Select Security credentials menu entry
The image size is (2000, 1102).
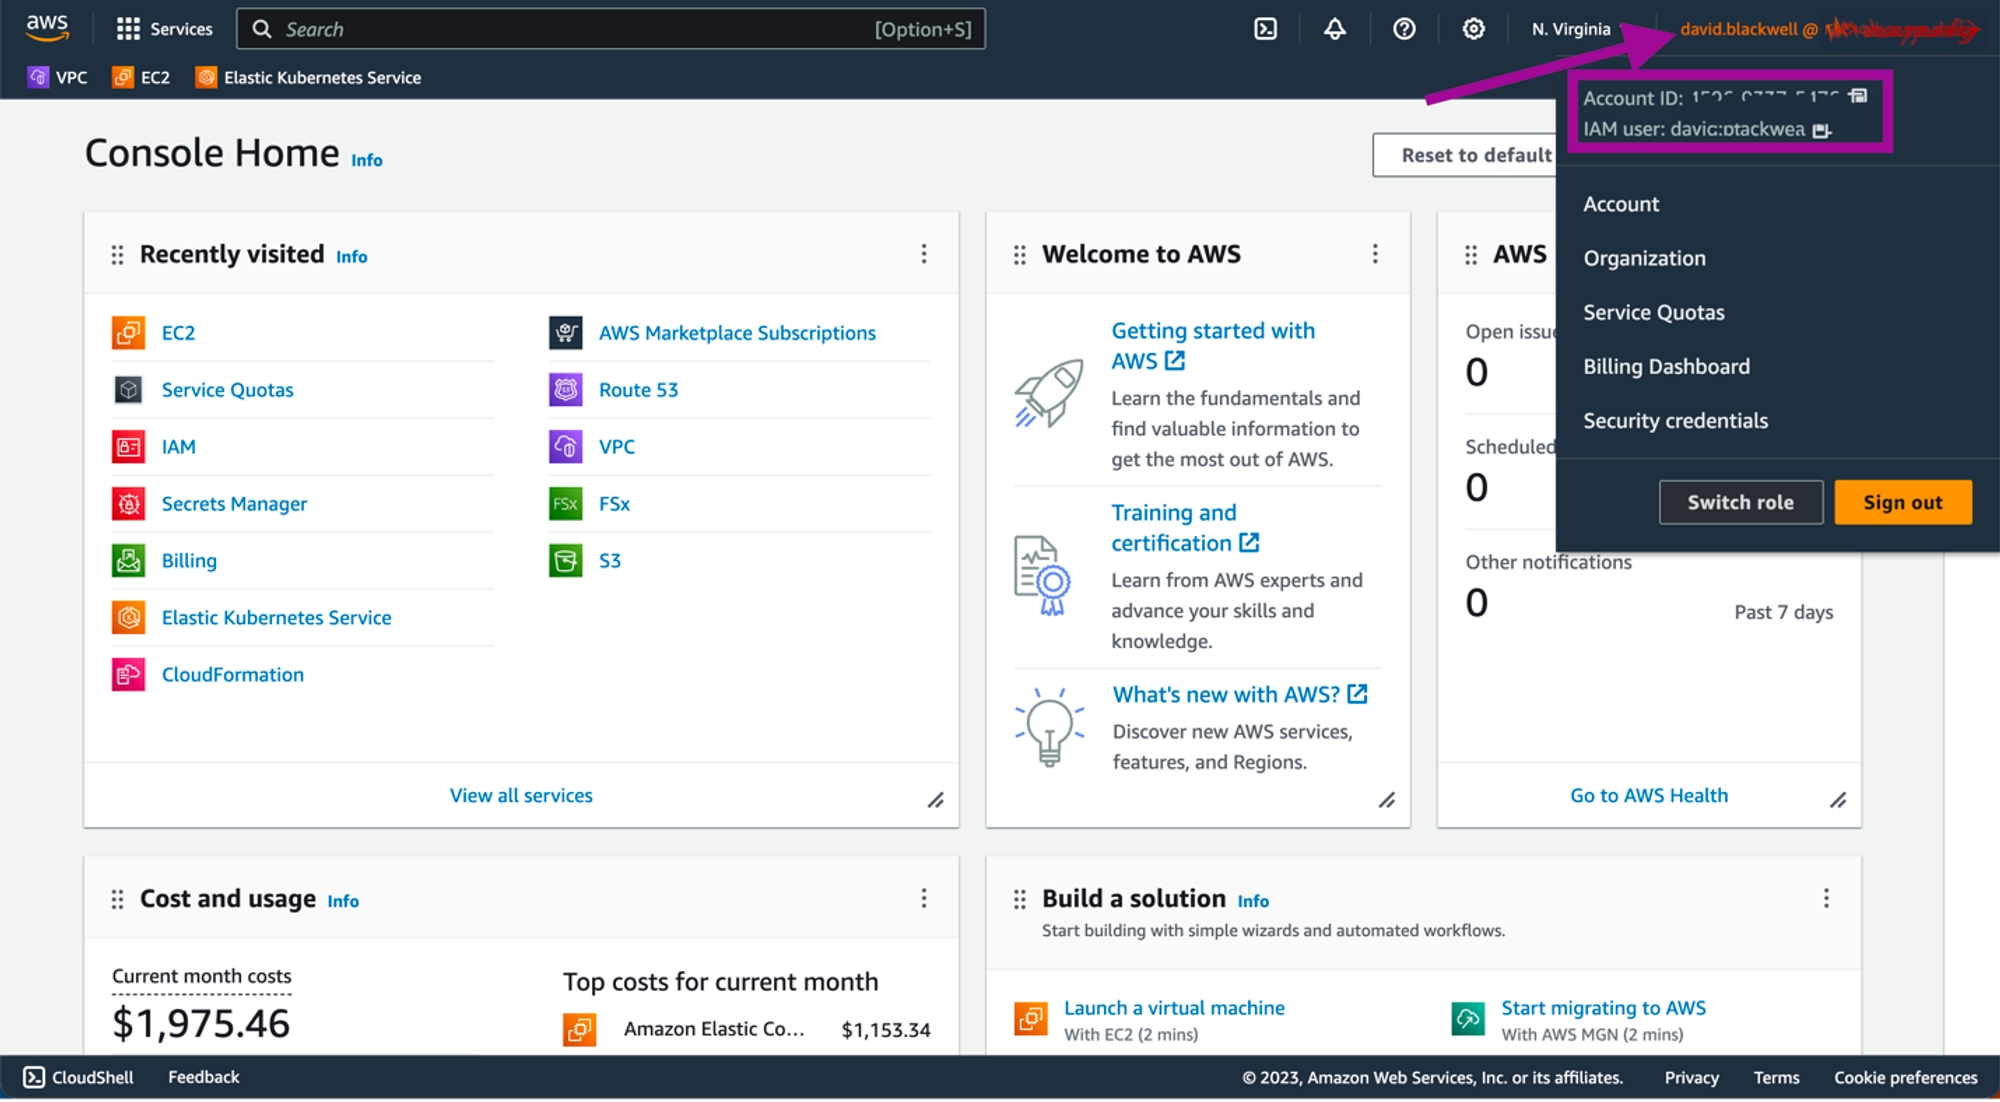point(1675,421)
